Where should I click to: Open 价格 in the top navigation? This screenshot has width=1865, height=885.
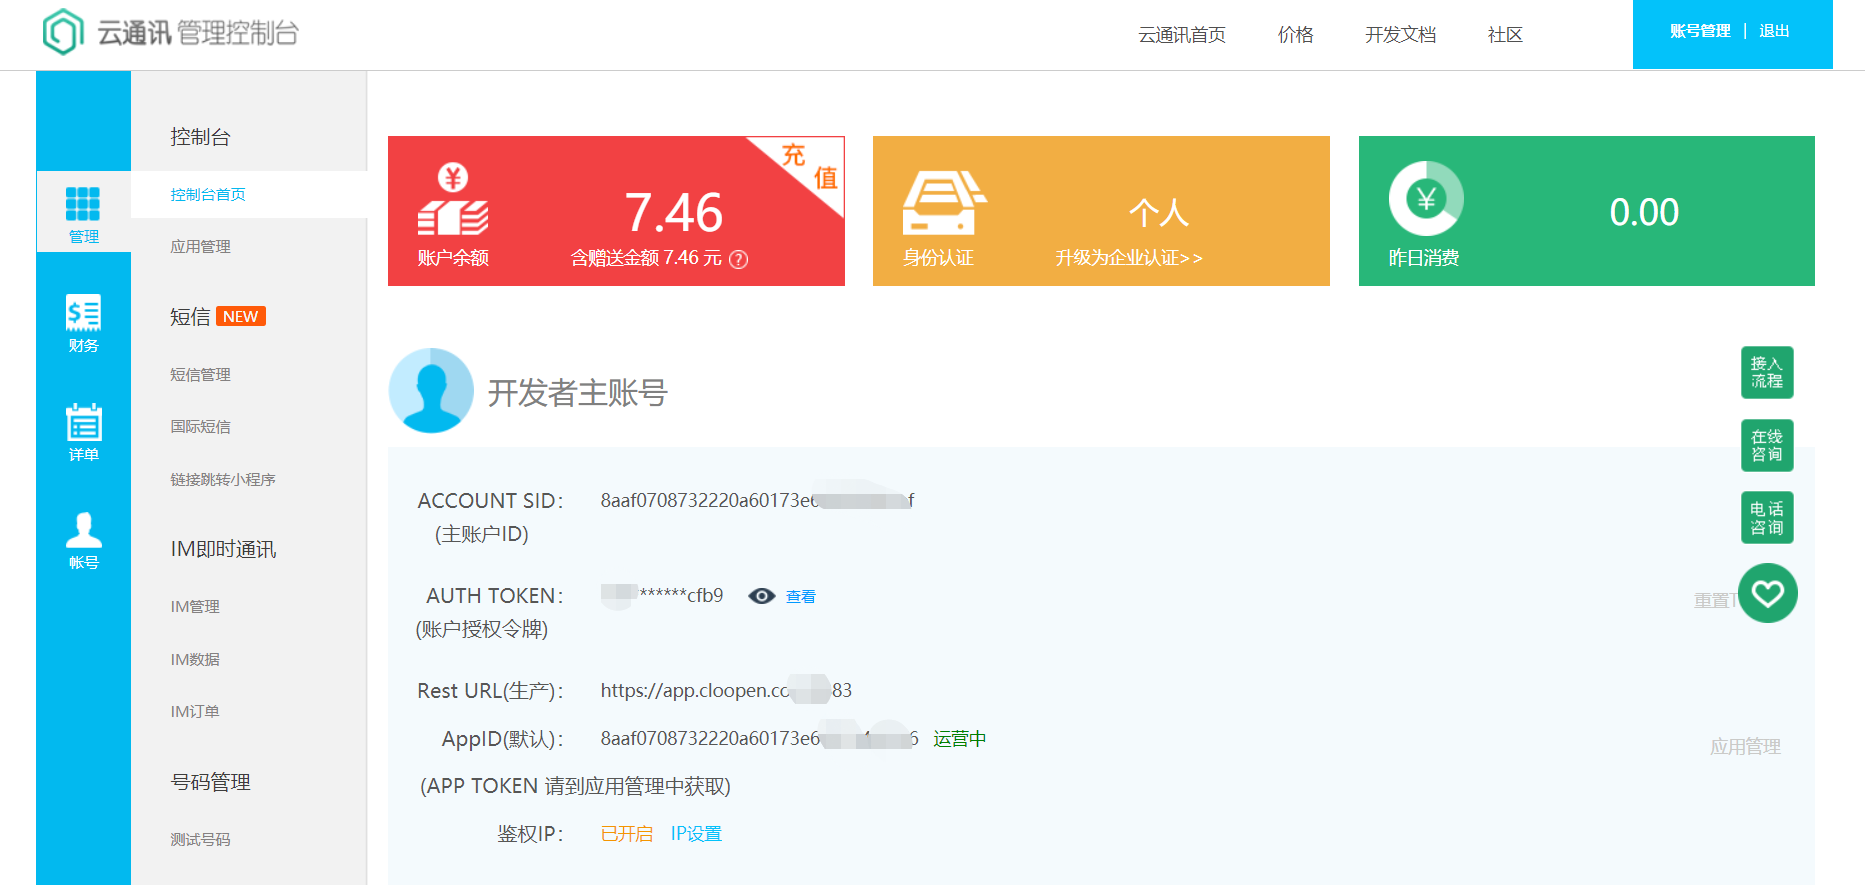(x=1296, y=35)
